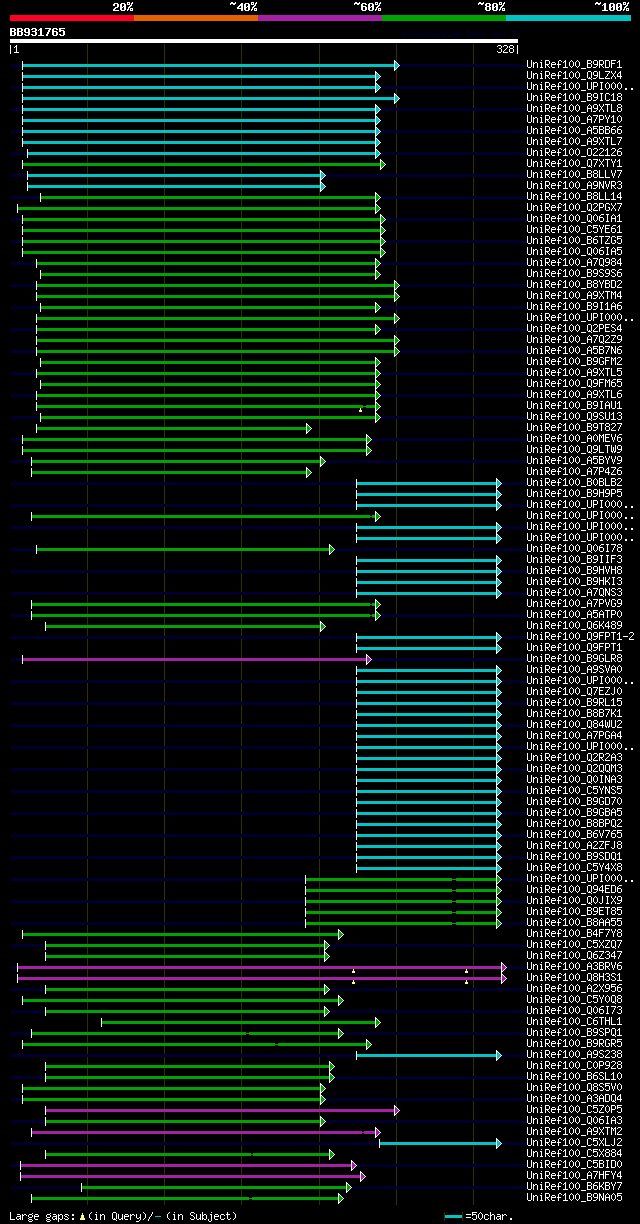640x1224 pixels.
Task: Click the purple alignment bar for A3BRV6
Action: pos(262,967)
